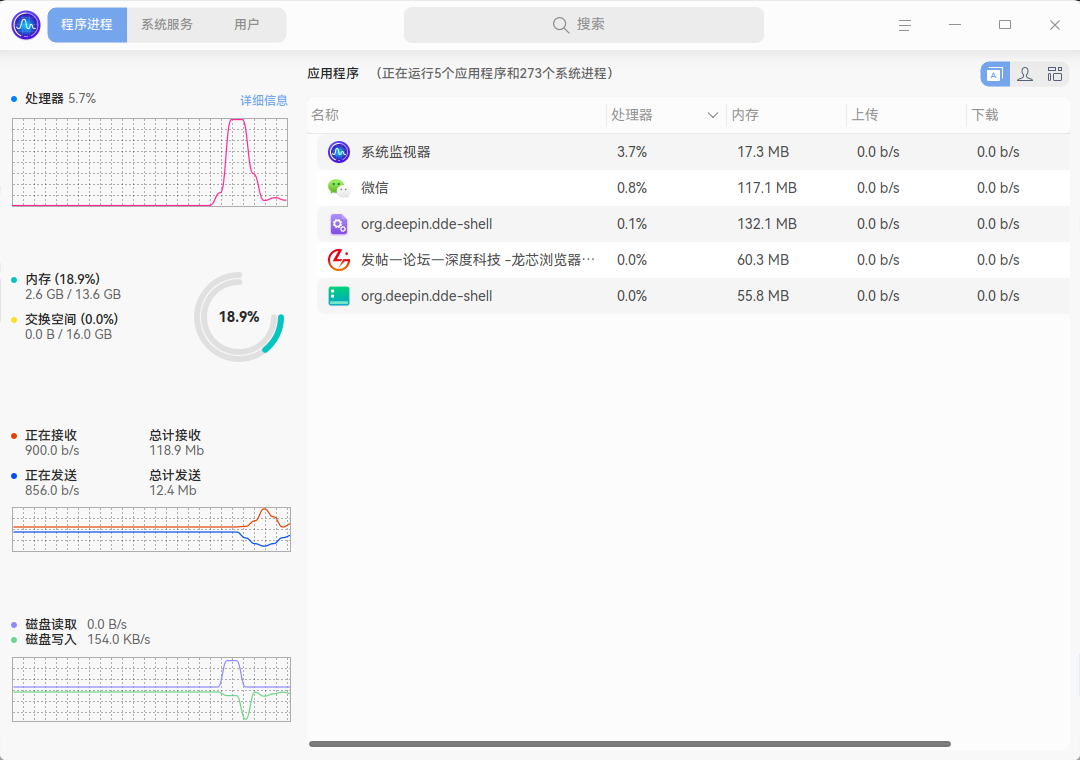Screen dimensions: 1080x760
Task: Click the System Monitor app logo
Action: click(x=26, y=25)
